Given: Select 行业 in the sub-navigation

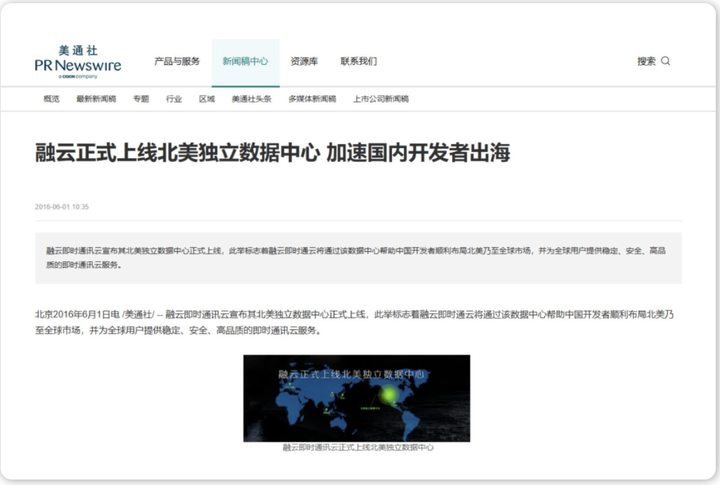Looking at the screenshot, I should (174, 99).
